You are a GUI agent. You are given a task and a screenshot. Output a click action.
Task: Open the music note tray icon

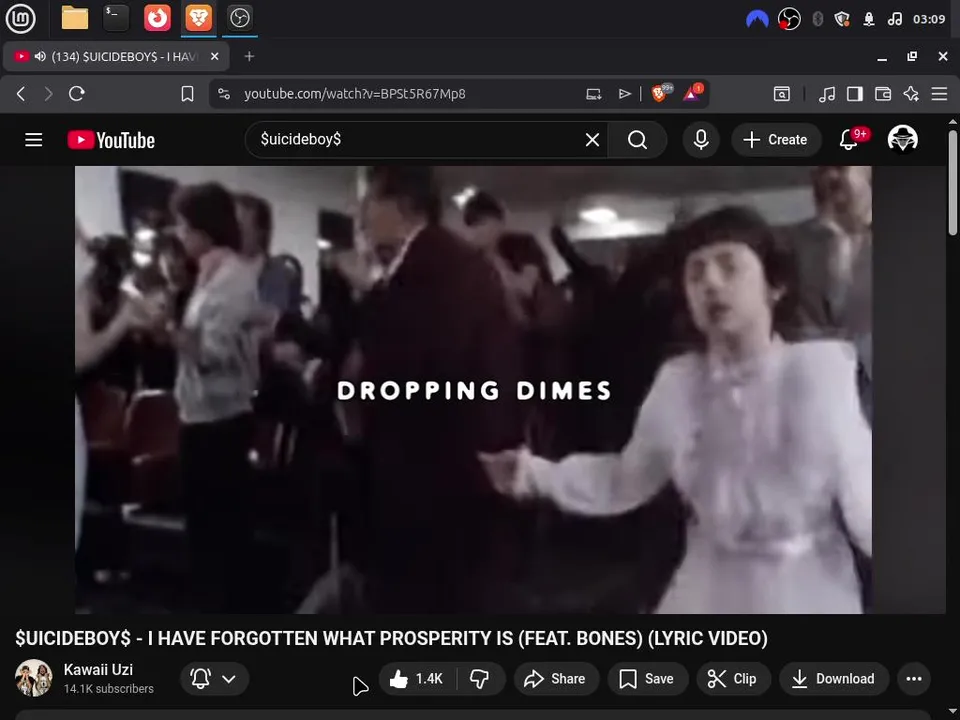[894, 19]
